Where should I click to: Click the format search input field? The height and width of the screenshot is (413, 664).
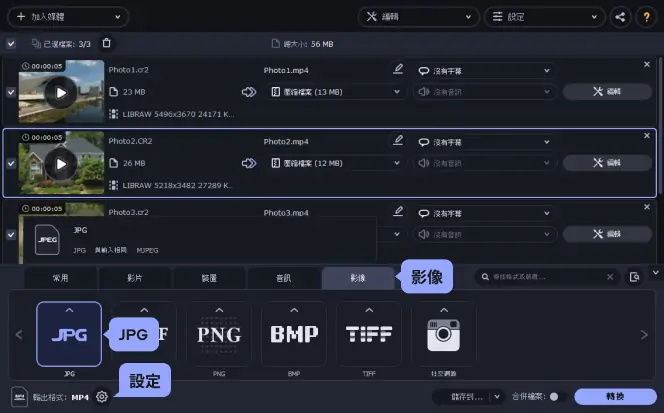pyautogui.click(x=546, y=277)
